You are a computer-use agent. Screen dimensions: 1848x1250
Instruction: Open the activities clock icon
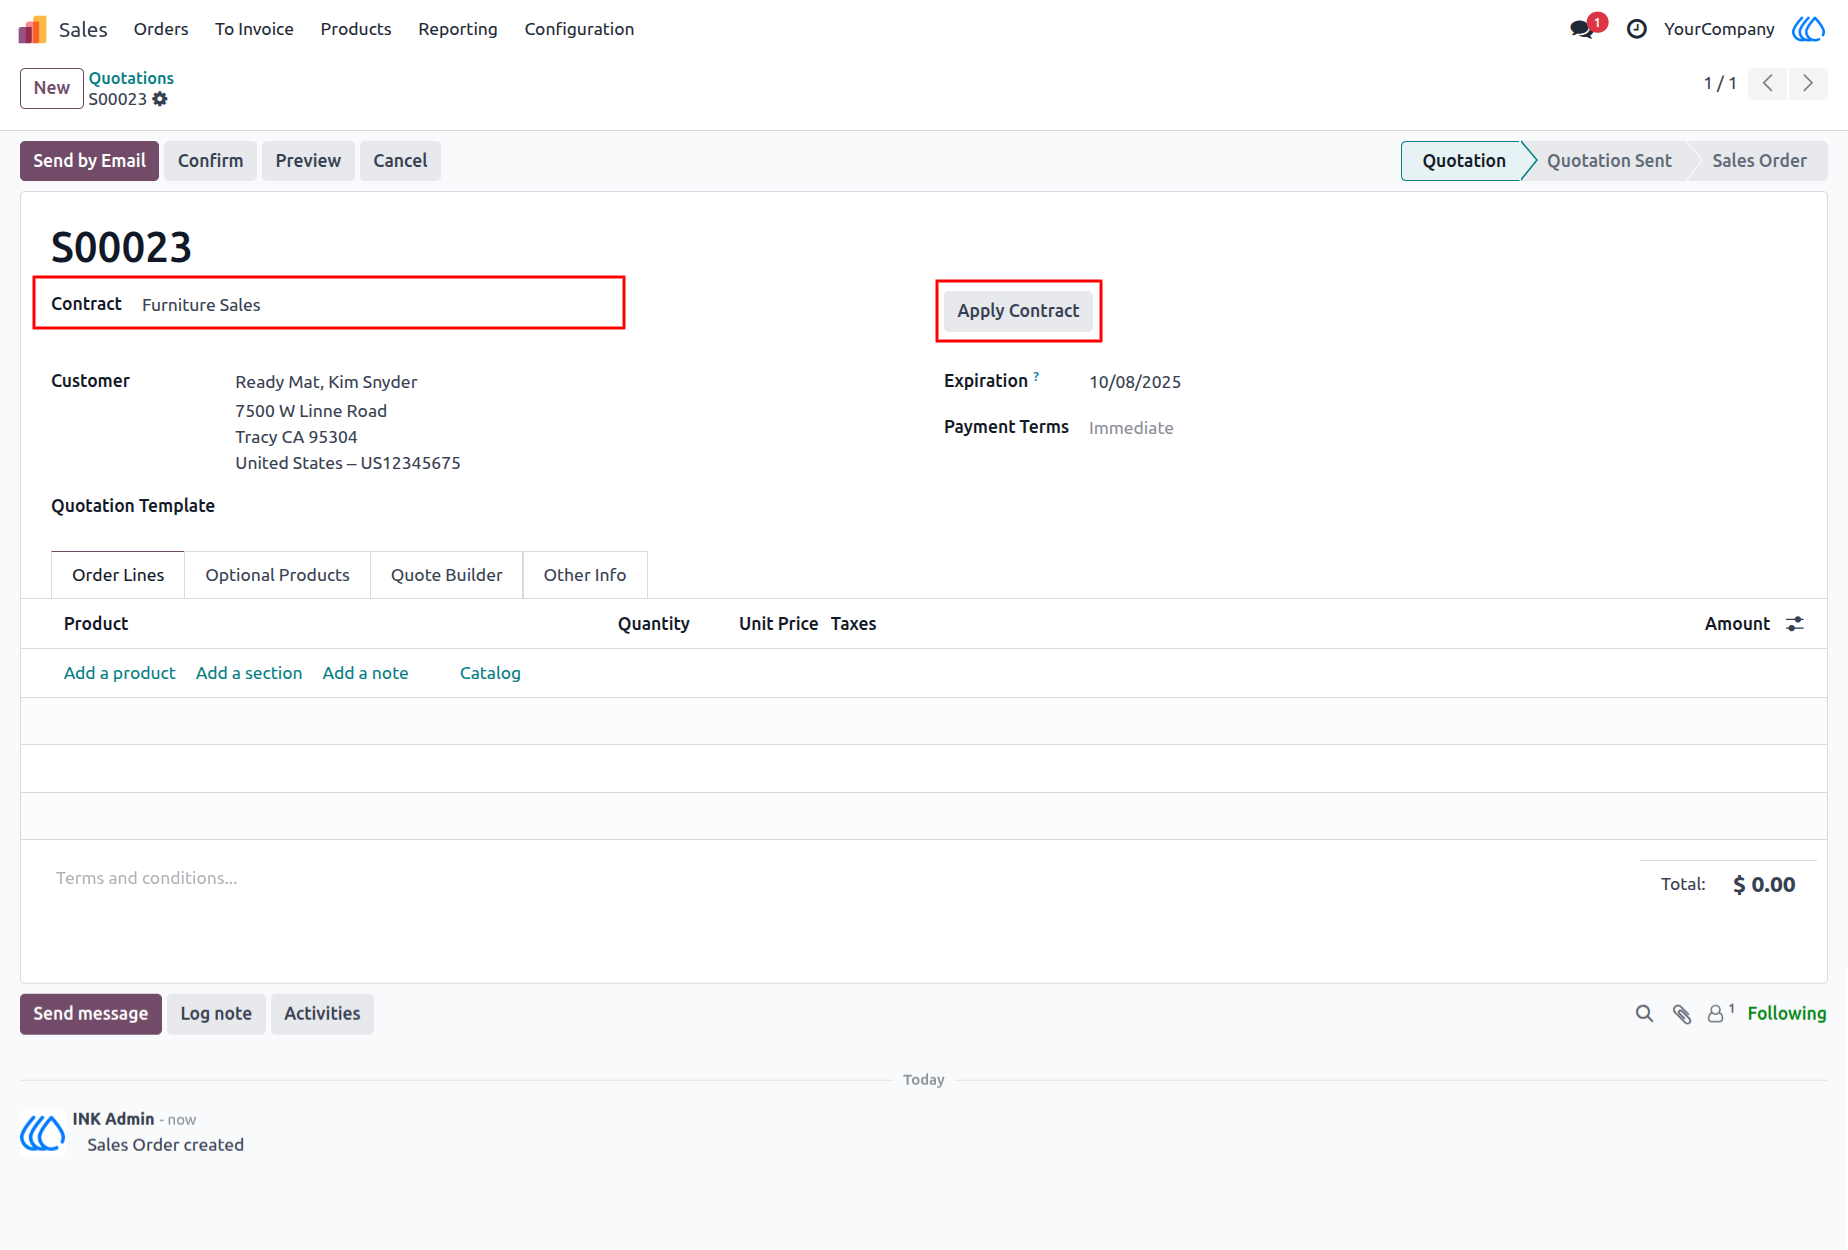tap(1637, 29)
